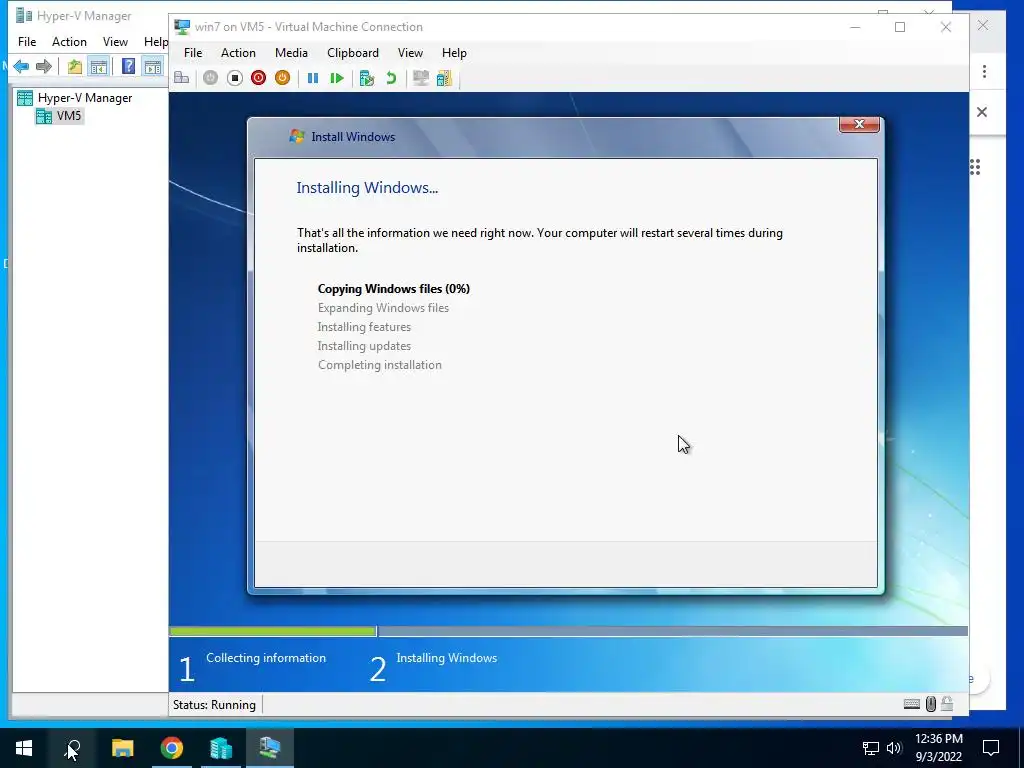
Task: Click Virtual Machine Connection taskbar button
Action: [270, 748]
